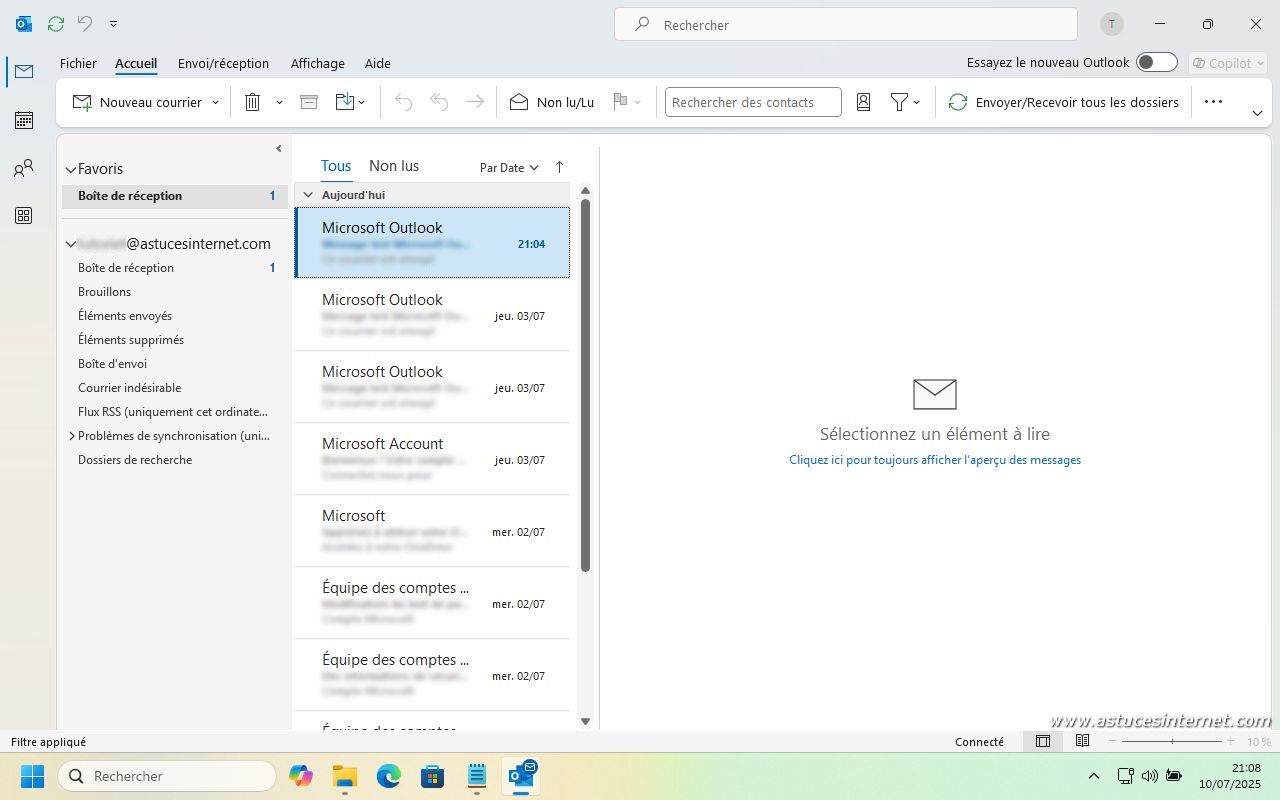
Task: Open the Address Book icon
Action: [864, 102]
